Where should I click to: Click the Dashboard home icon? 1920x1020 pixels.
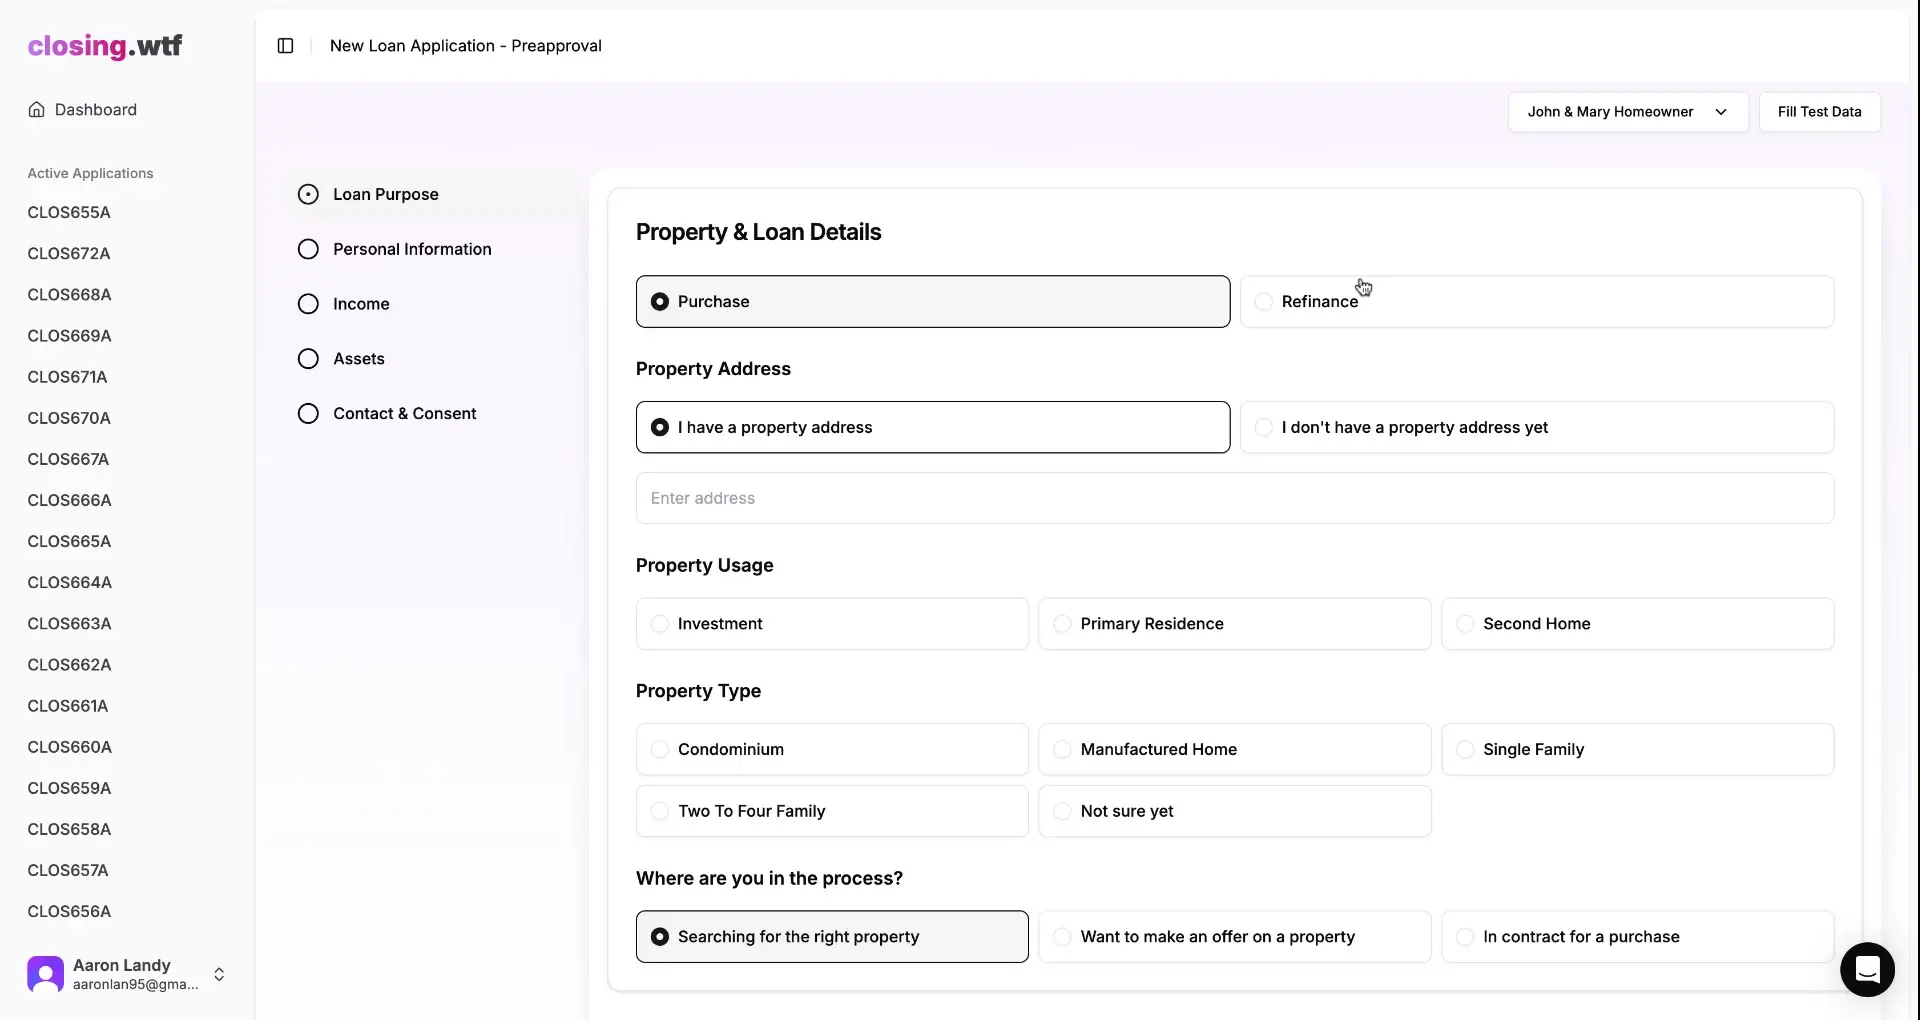(x=37, y=110)
